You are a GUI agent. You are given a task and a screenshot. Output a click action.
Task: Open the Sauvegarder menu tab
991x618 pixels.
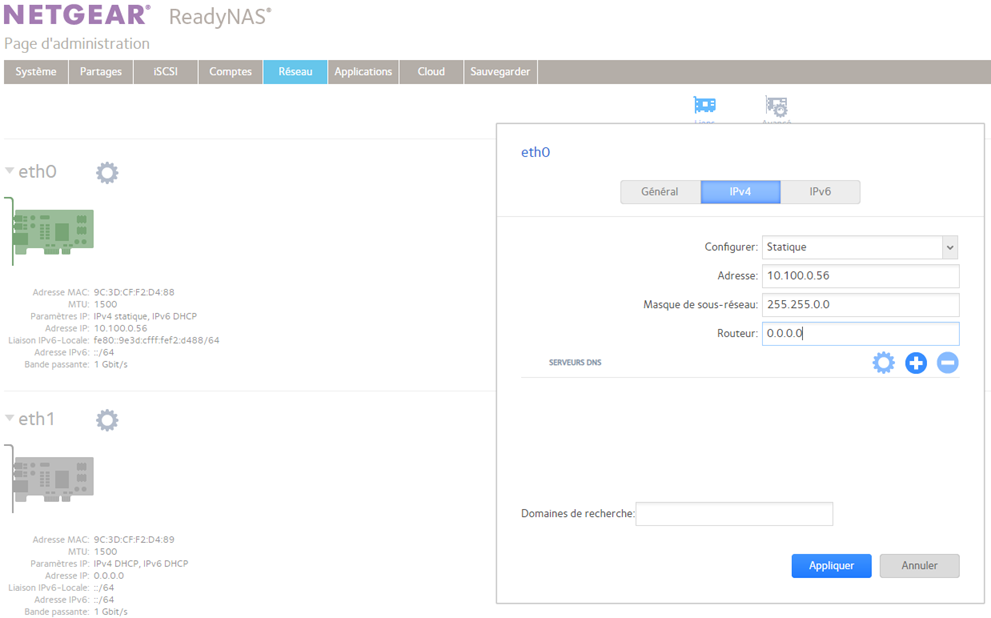[501, 72]
